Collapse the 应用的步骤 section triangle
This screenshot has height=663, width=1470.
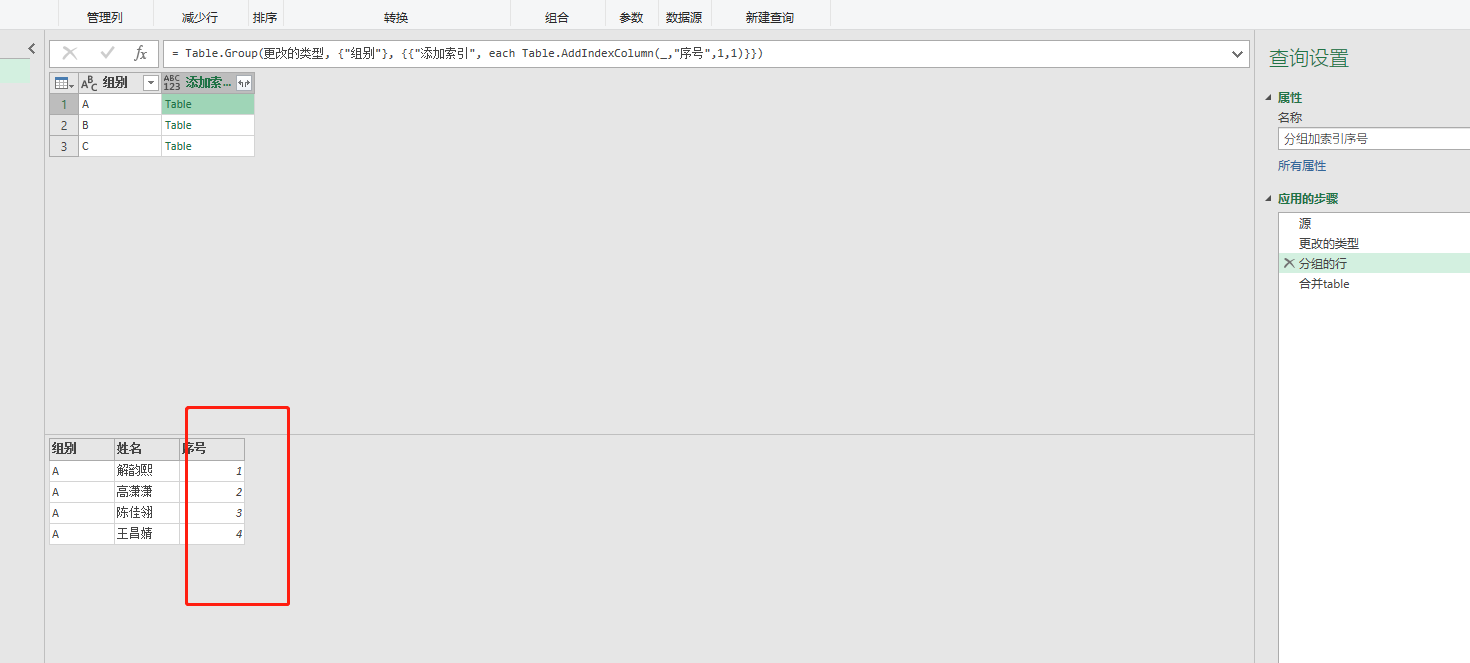pos(1270,199)
